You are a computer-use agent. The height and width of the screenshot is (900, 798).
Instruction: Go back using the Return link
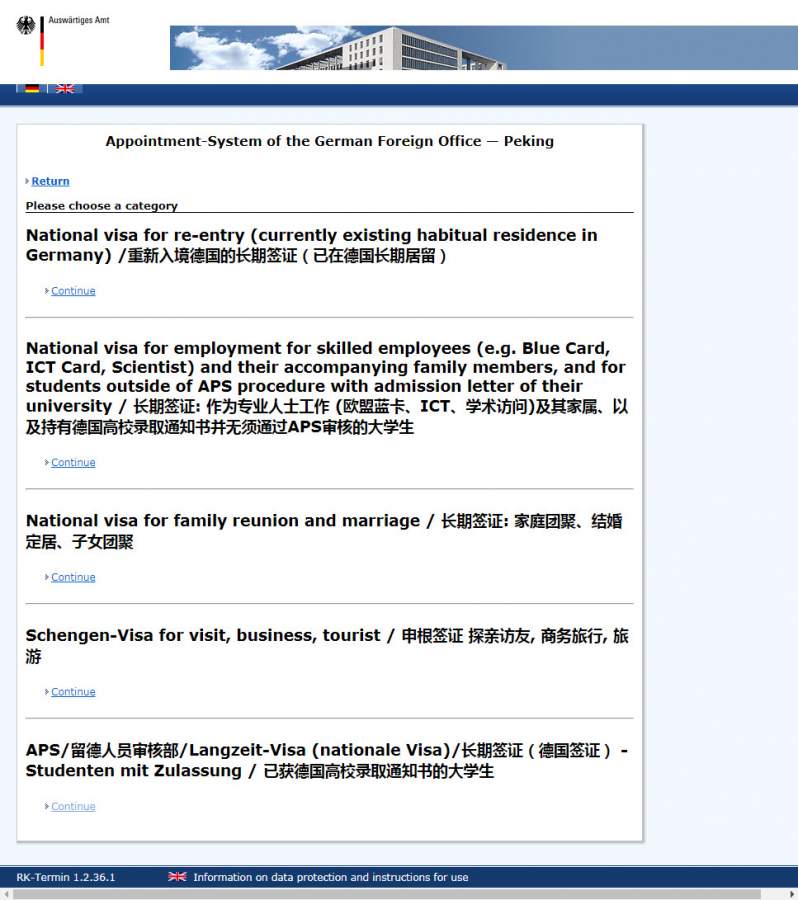[x=50, y=181]
